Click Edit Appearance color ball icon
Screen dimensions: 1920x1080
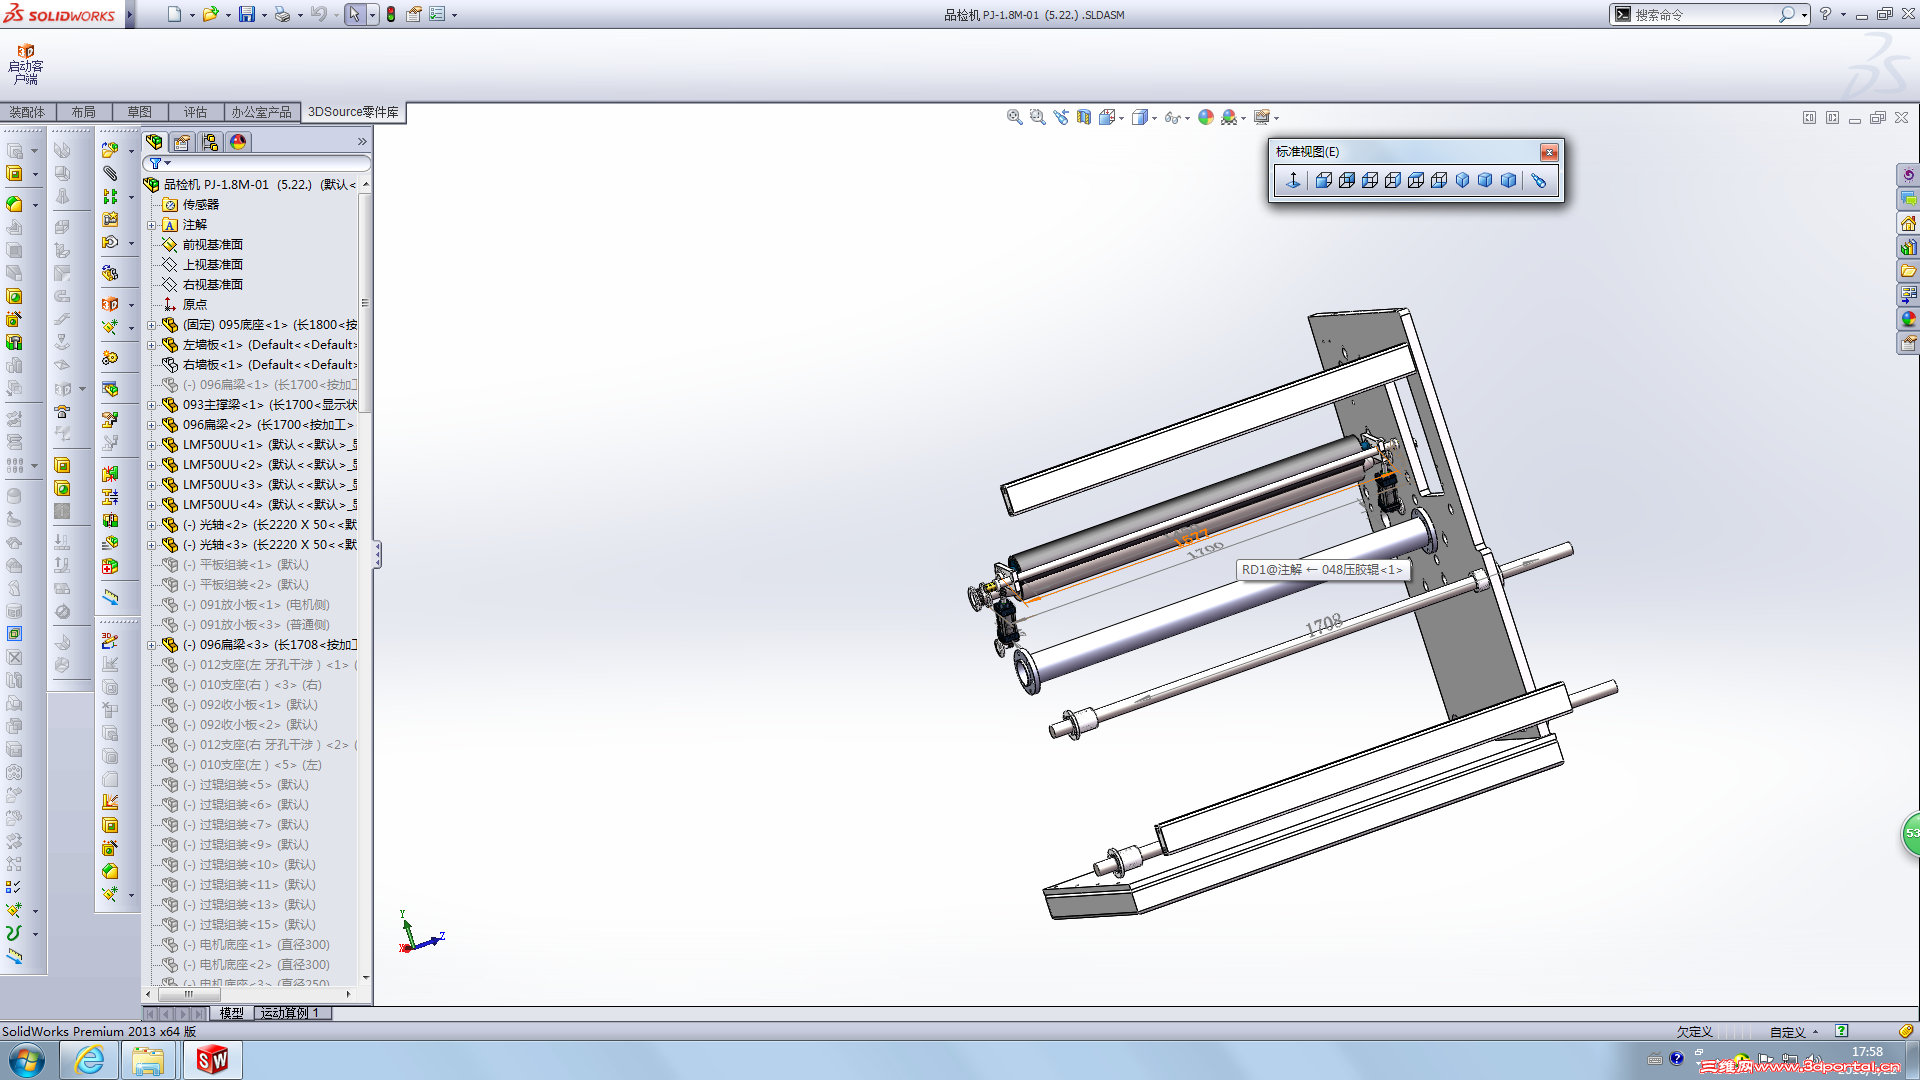point(1205,117)
